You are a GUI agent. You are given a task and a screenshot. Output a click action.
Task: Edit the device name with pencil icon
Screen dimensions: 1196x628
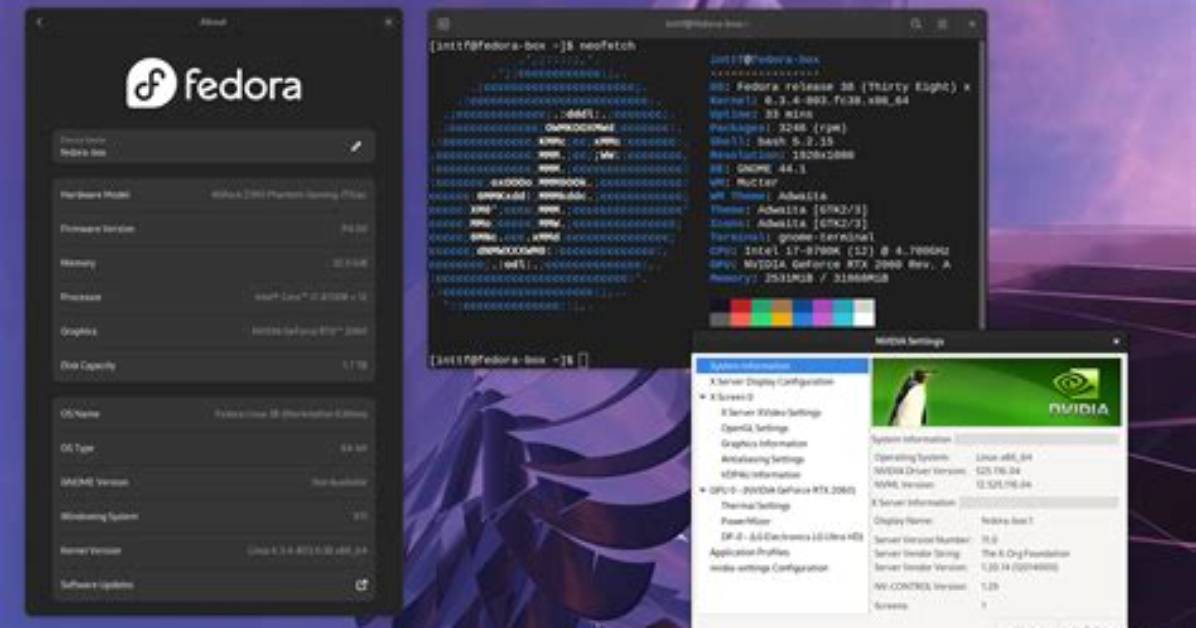click(355, 147)
